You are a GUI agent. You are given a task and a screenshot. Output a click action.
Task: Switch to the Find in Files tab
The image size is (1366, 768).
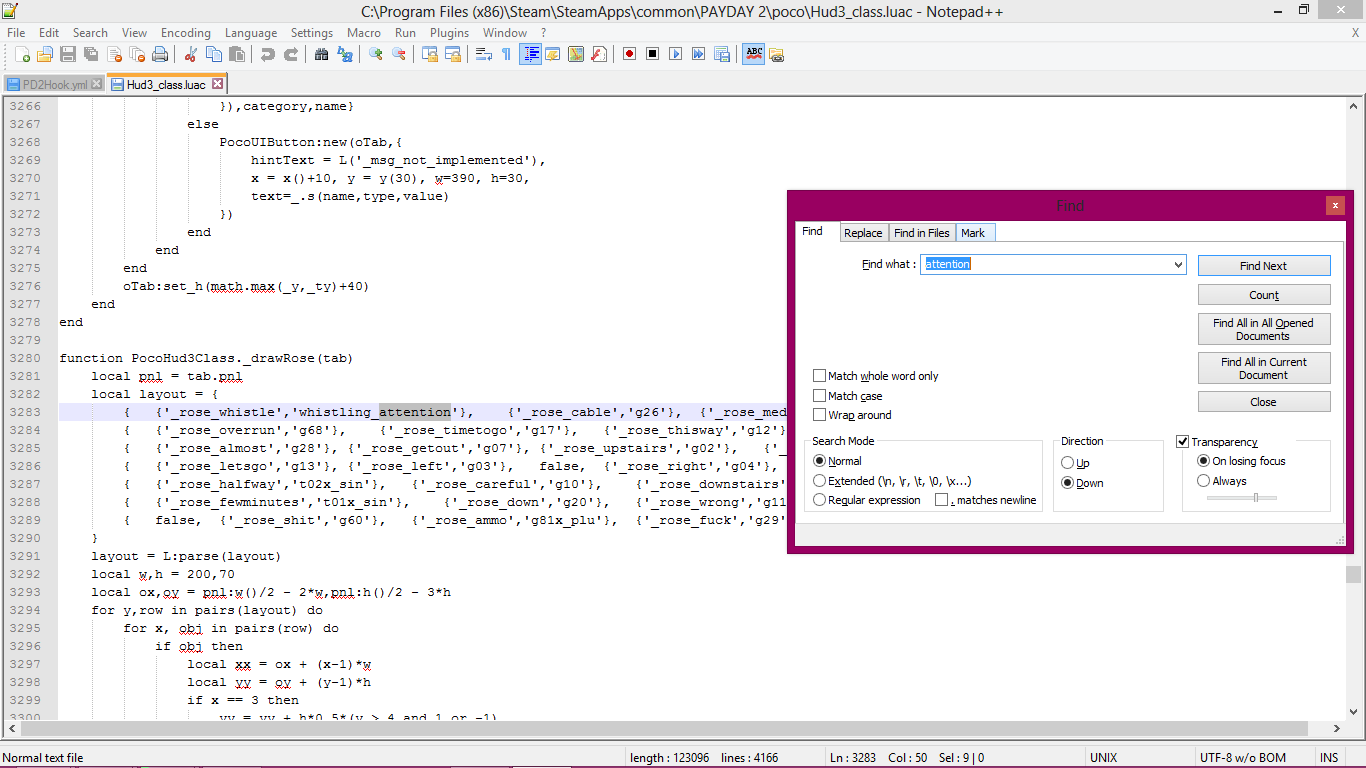click(x=922, y=233)
